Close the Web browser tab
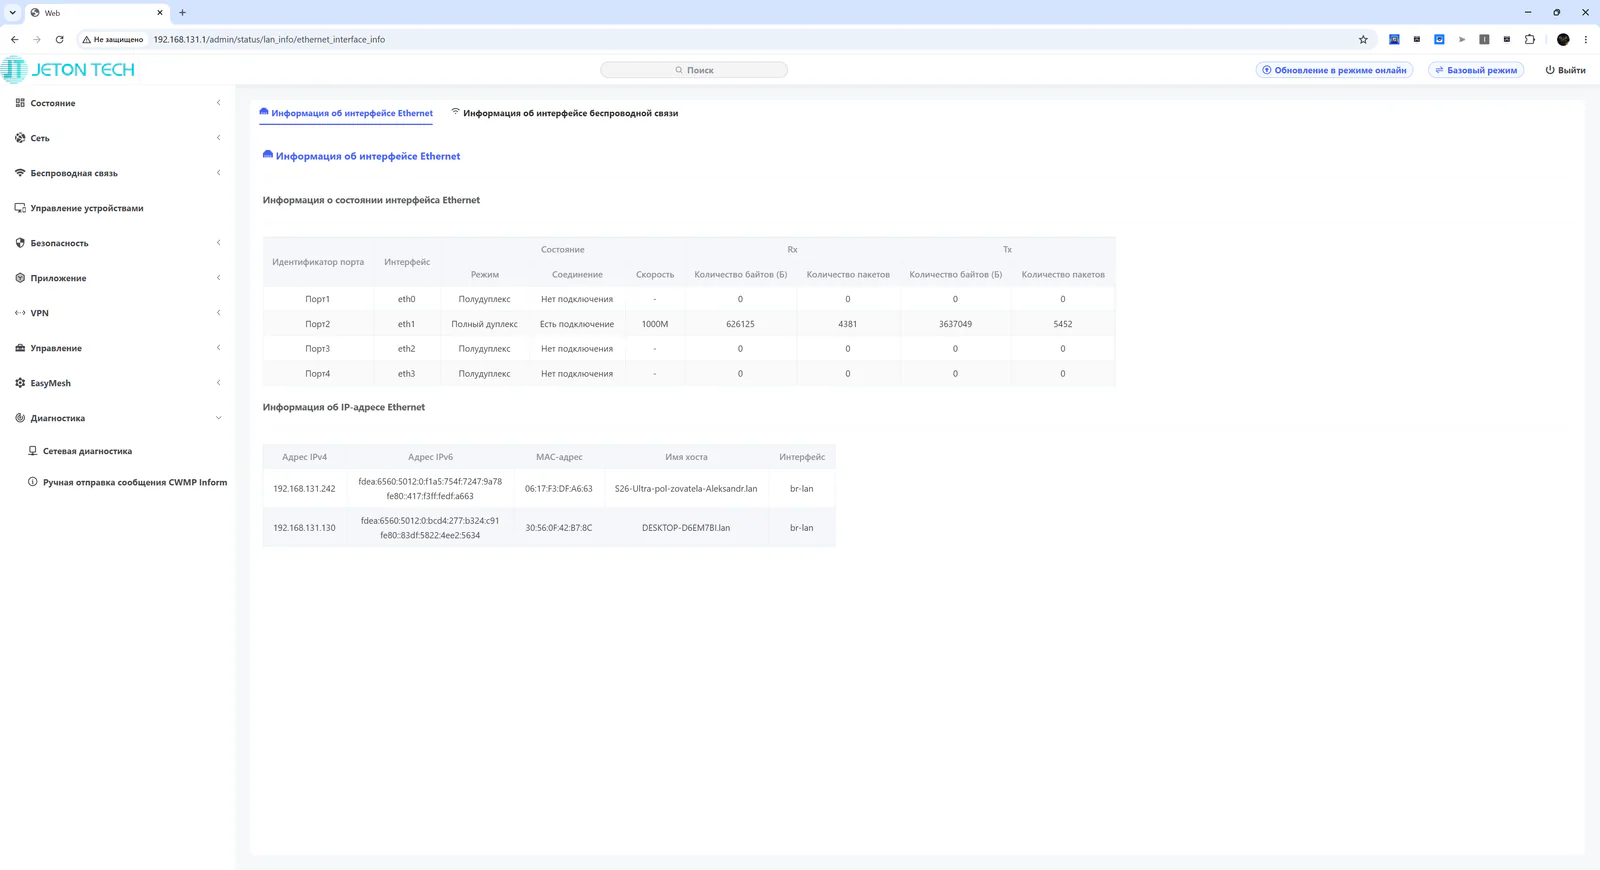This screenshot has width=1600, height=870. tap(160, 13)
